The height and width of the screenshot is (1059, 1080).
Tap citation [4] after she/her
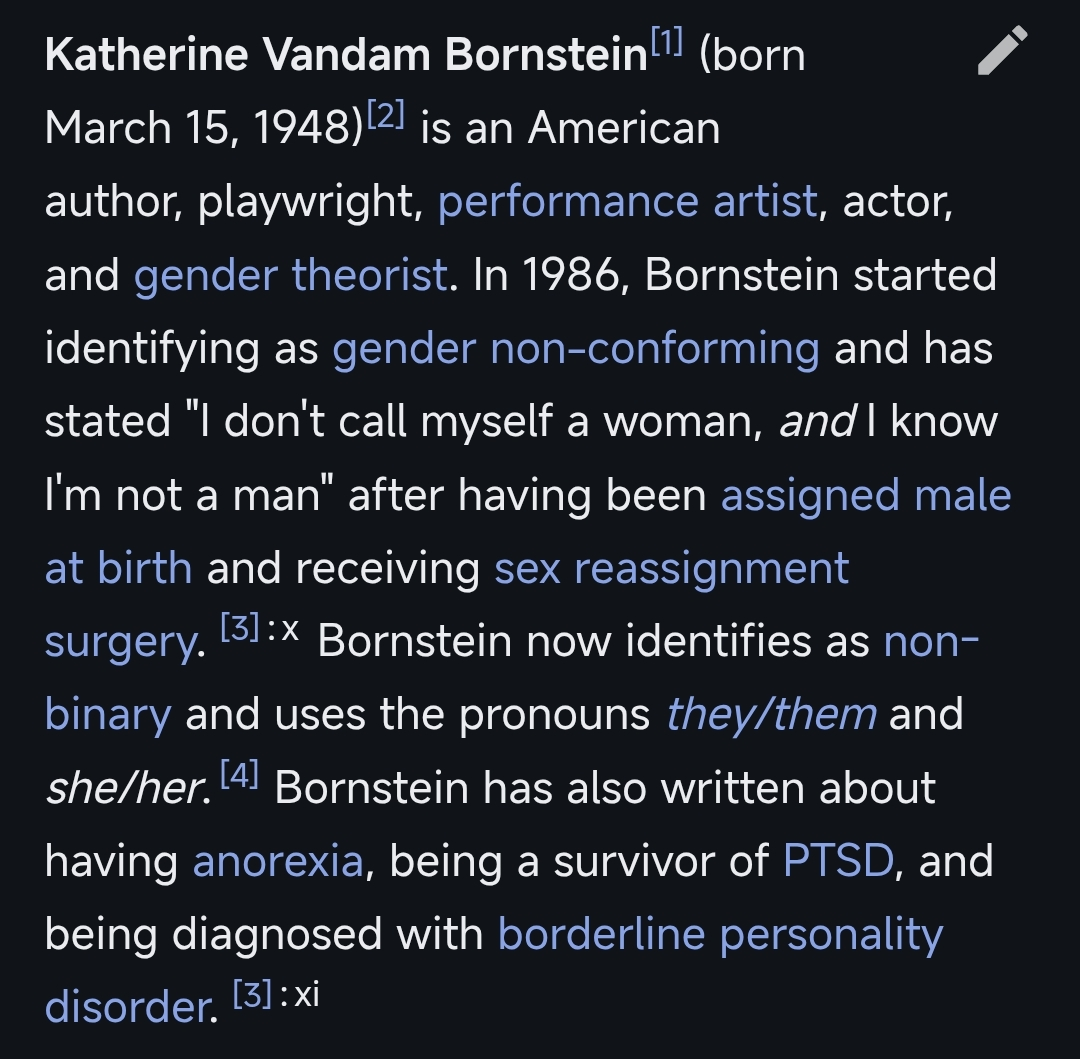pyautogui.click(x=240, y=776)
